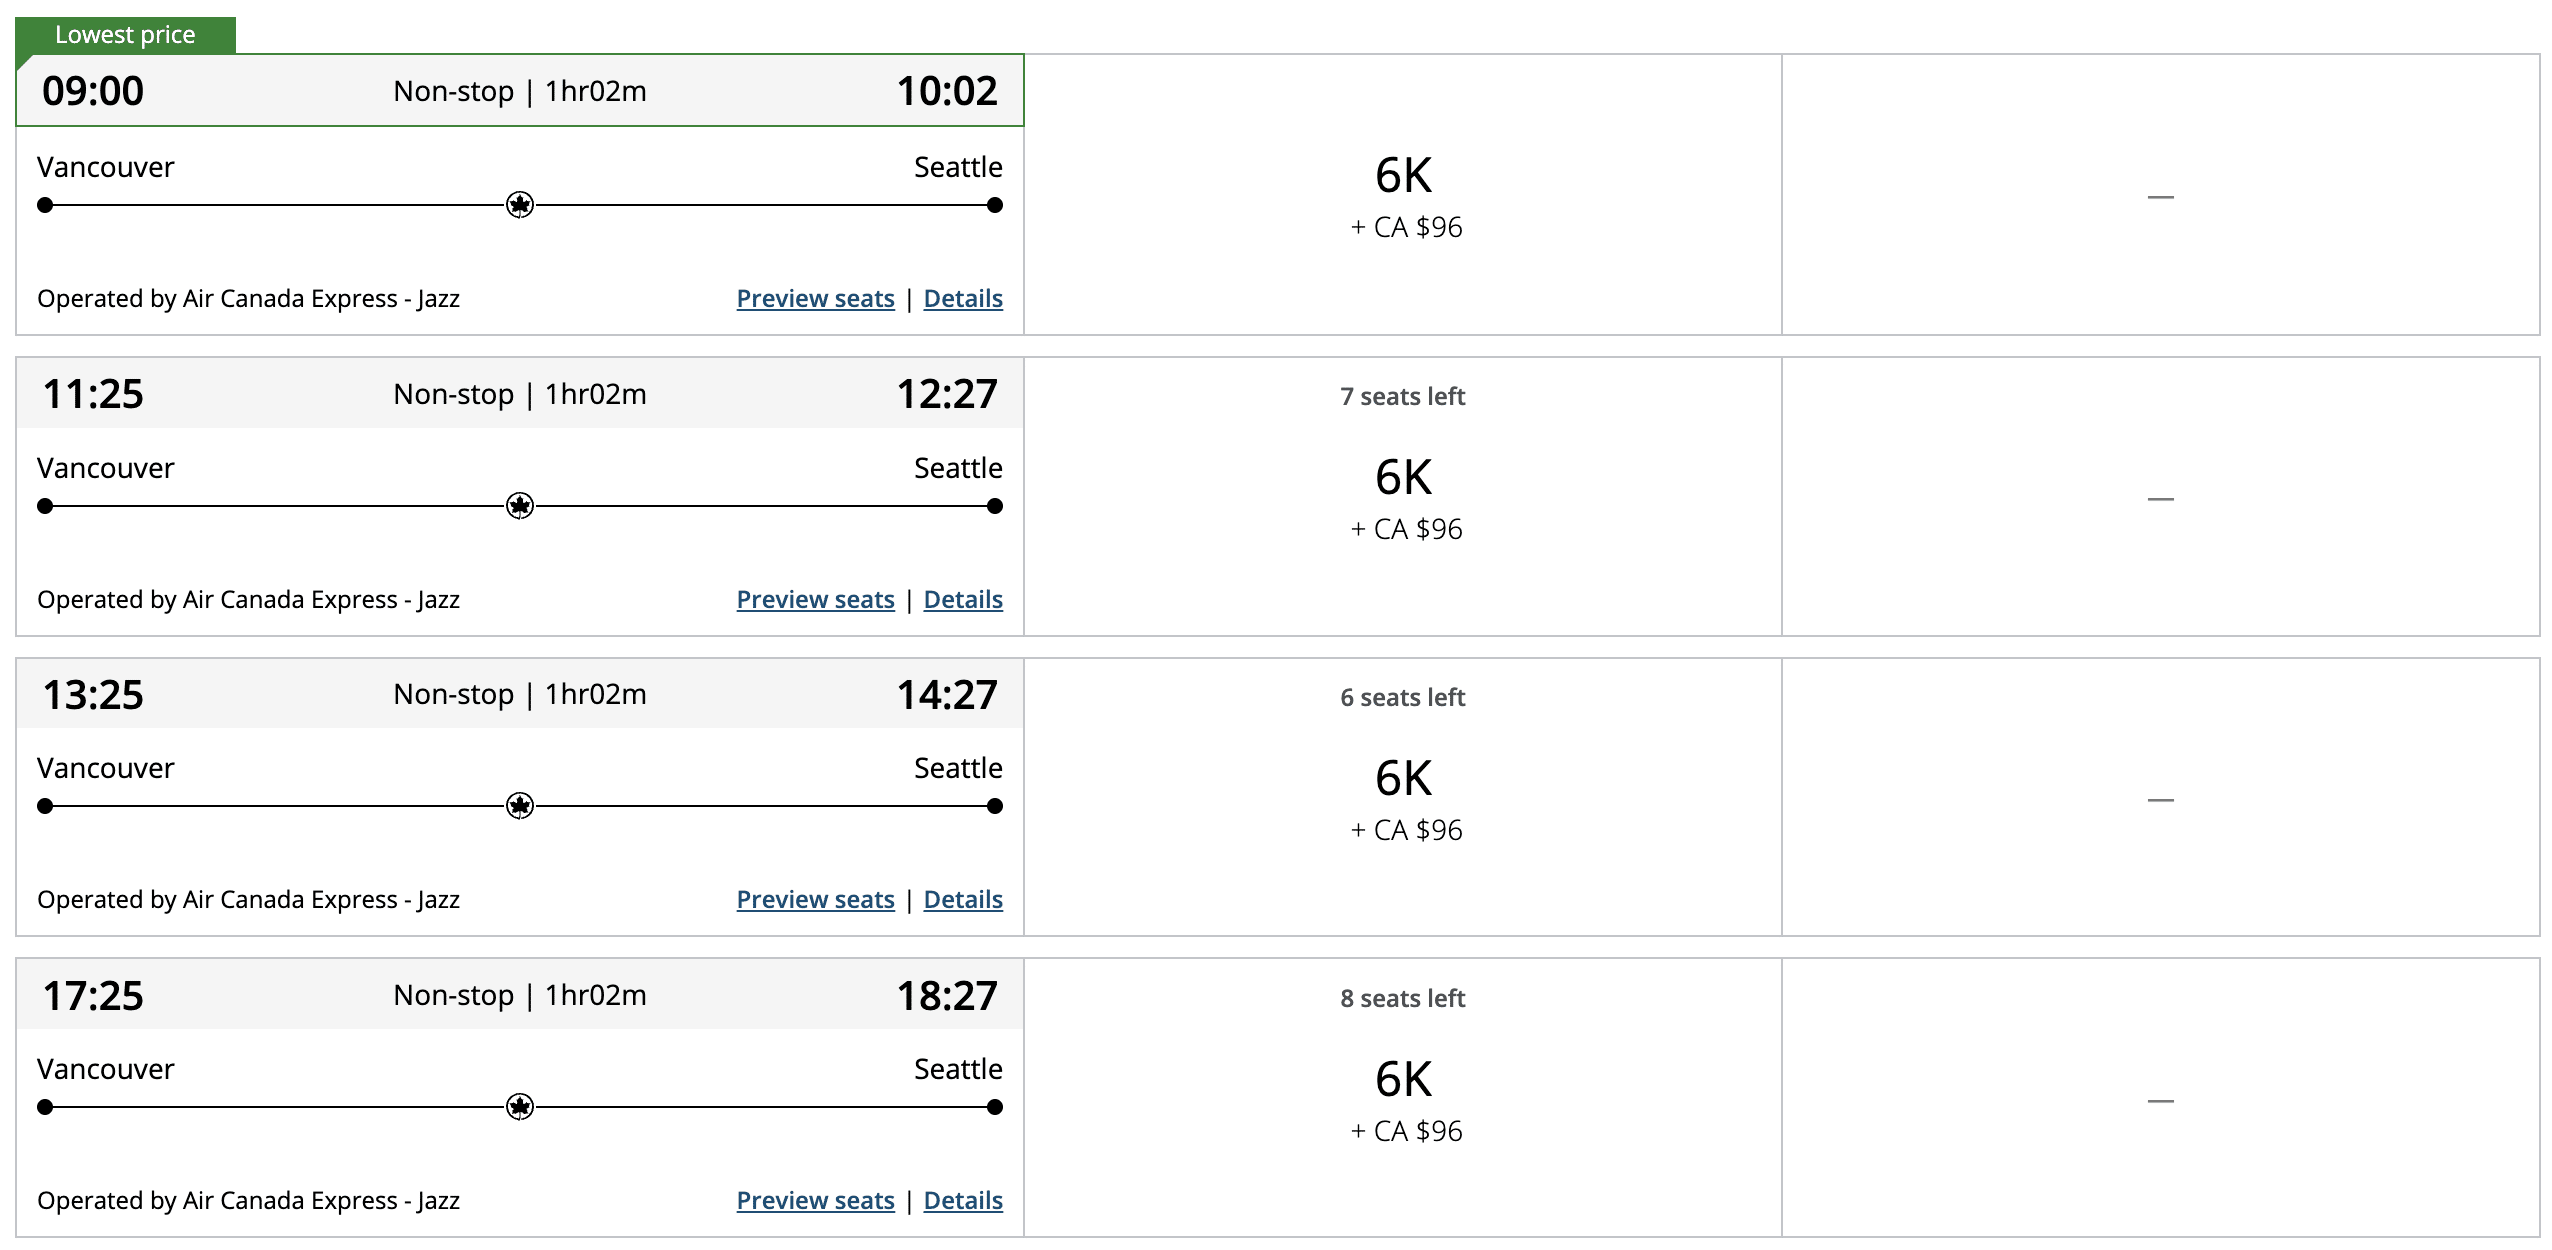The width and height of the screenshot is (2552, 1250).
Task: Click Air Canada logo on 11:25 flight
Action: click(x=520, y=506)
